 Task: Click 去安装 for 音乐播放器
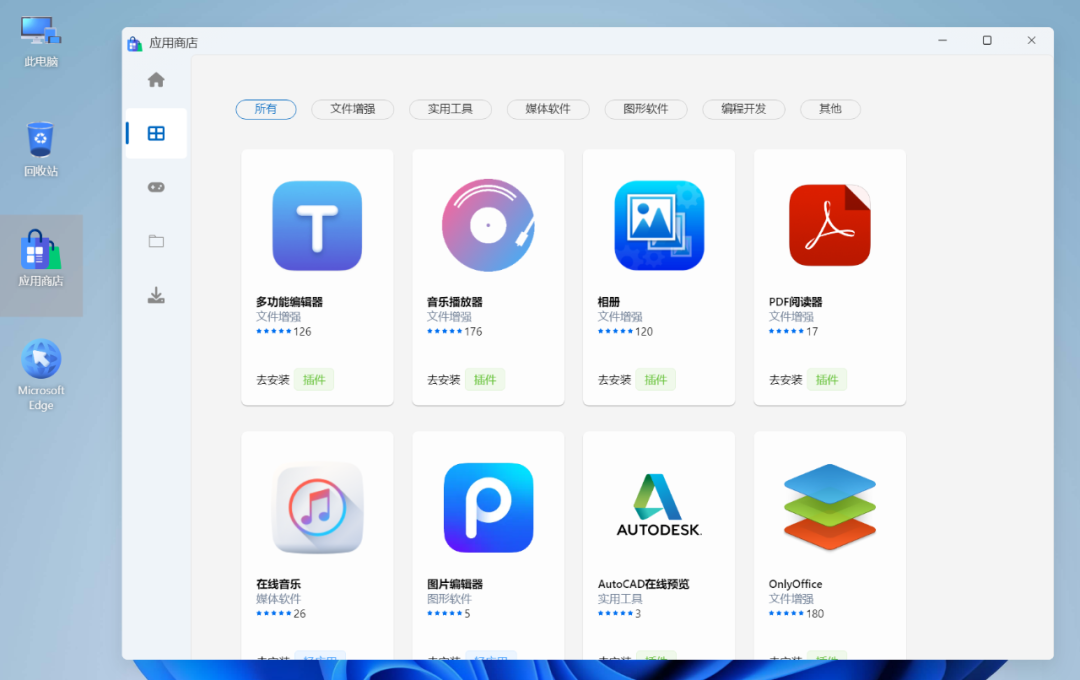(442, 379)
